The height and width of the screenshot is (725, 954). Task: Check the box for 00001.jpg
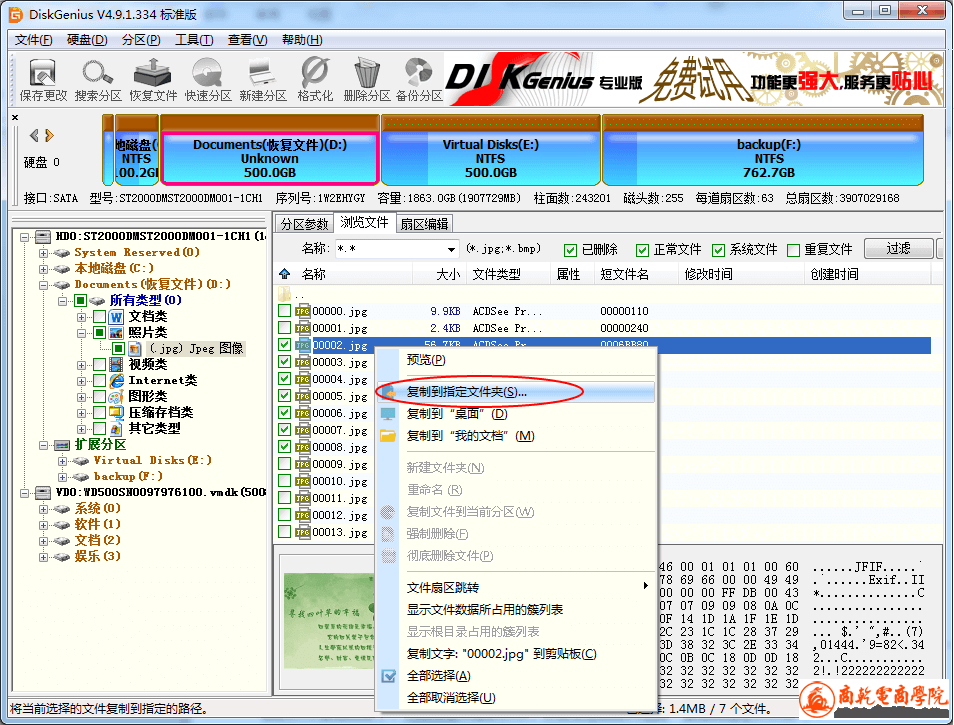284,328
